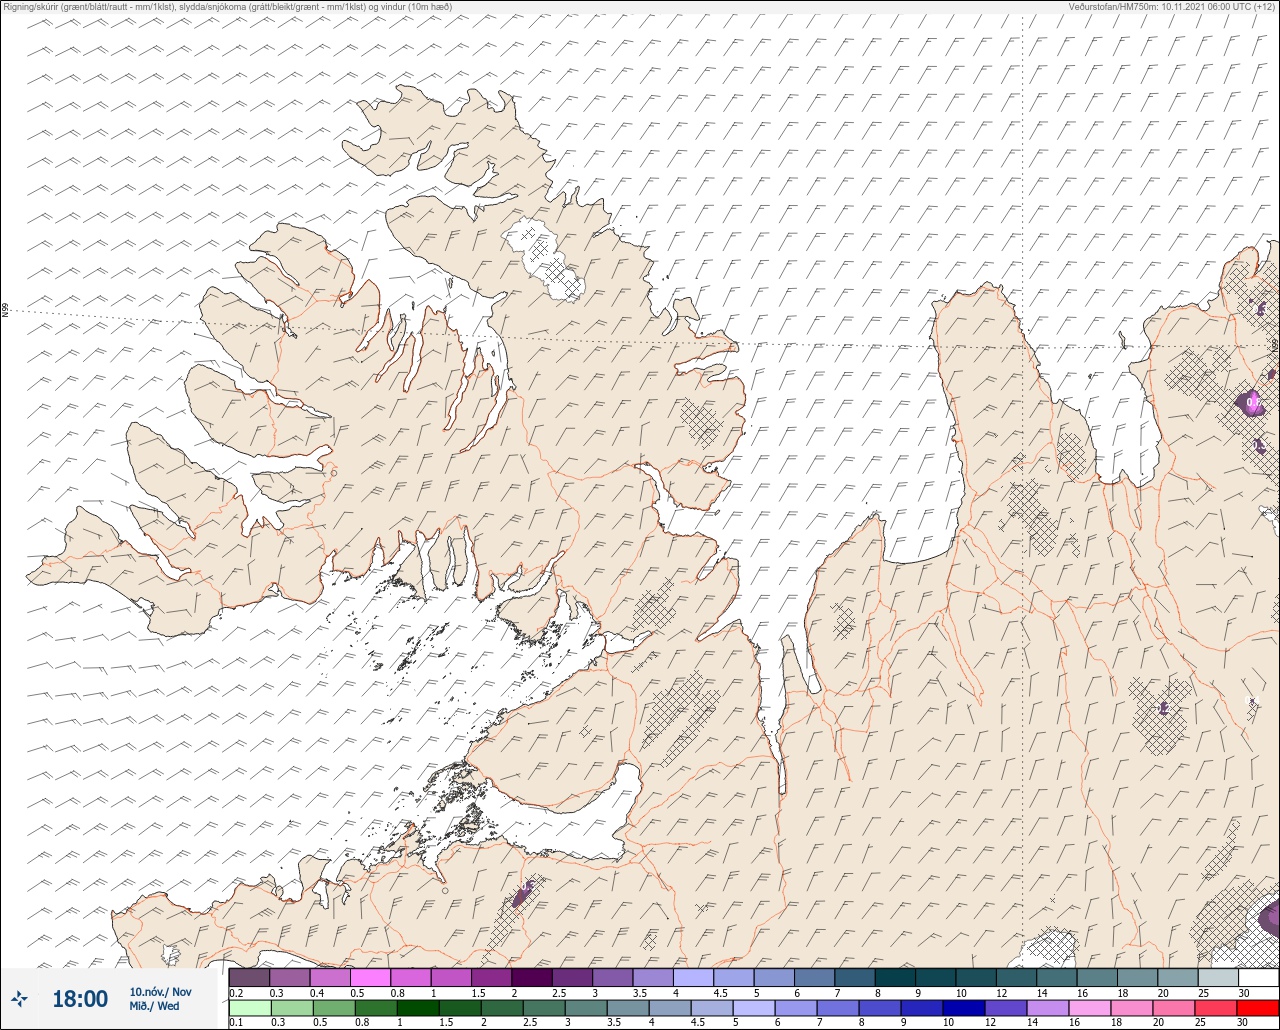Image resolution: width=1280 pixels, height=1030 pixels.
Task: Click the Veðurstofan logo icon beside the time
Action: tap(20, 998)
